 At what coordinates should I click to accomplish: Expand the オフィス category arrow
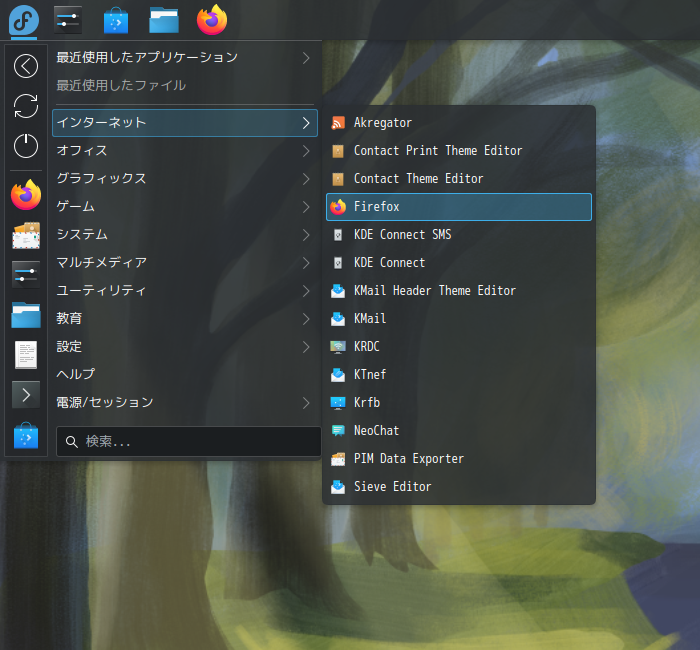tap(306, 151)
